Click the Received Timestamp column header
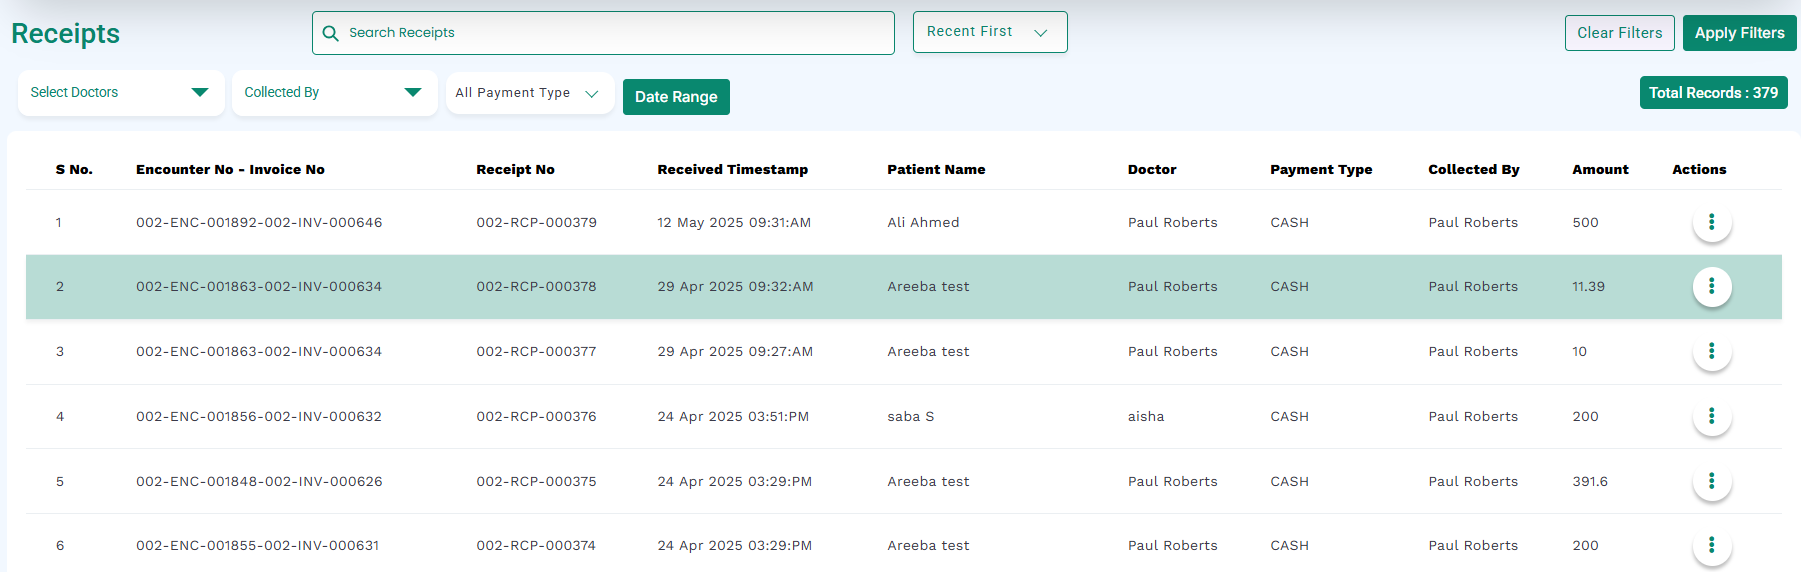This screenshot has height=572, width=1801. [x=732, y=169]
